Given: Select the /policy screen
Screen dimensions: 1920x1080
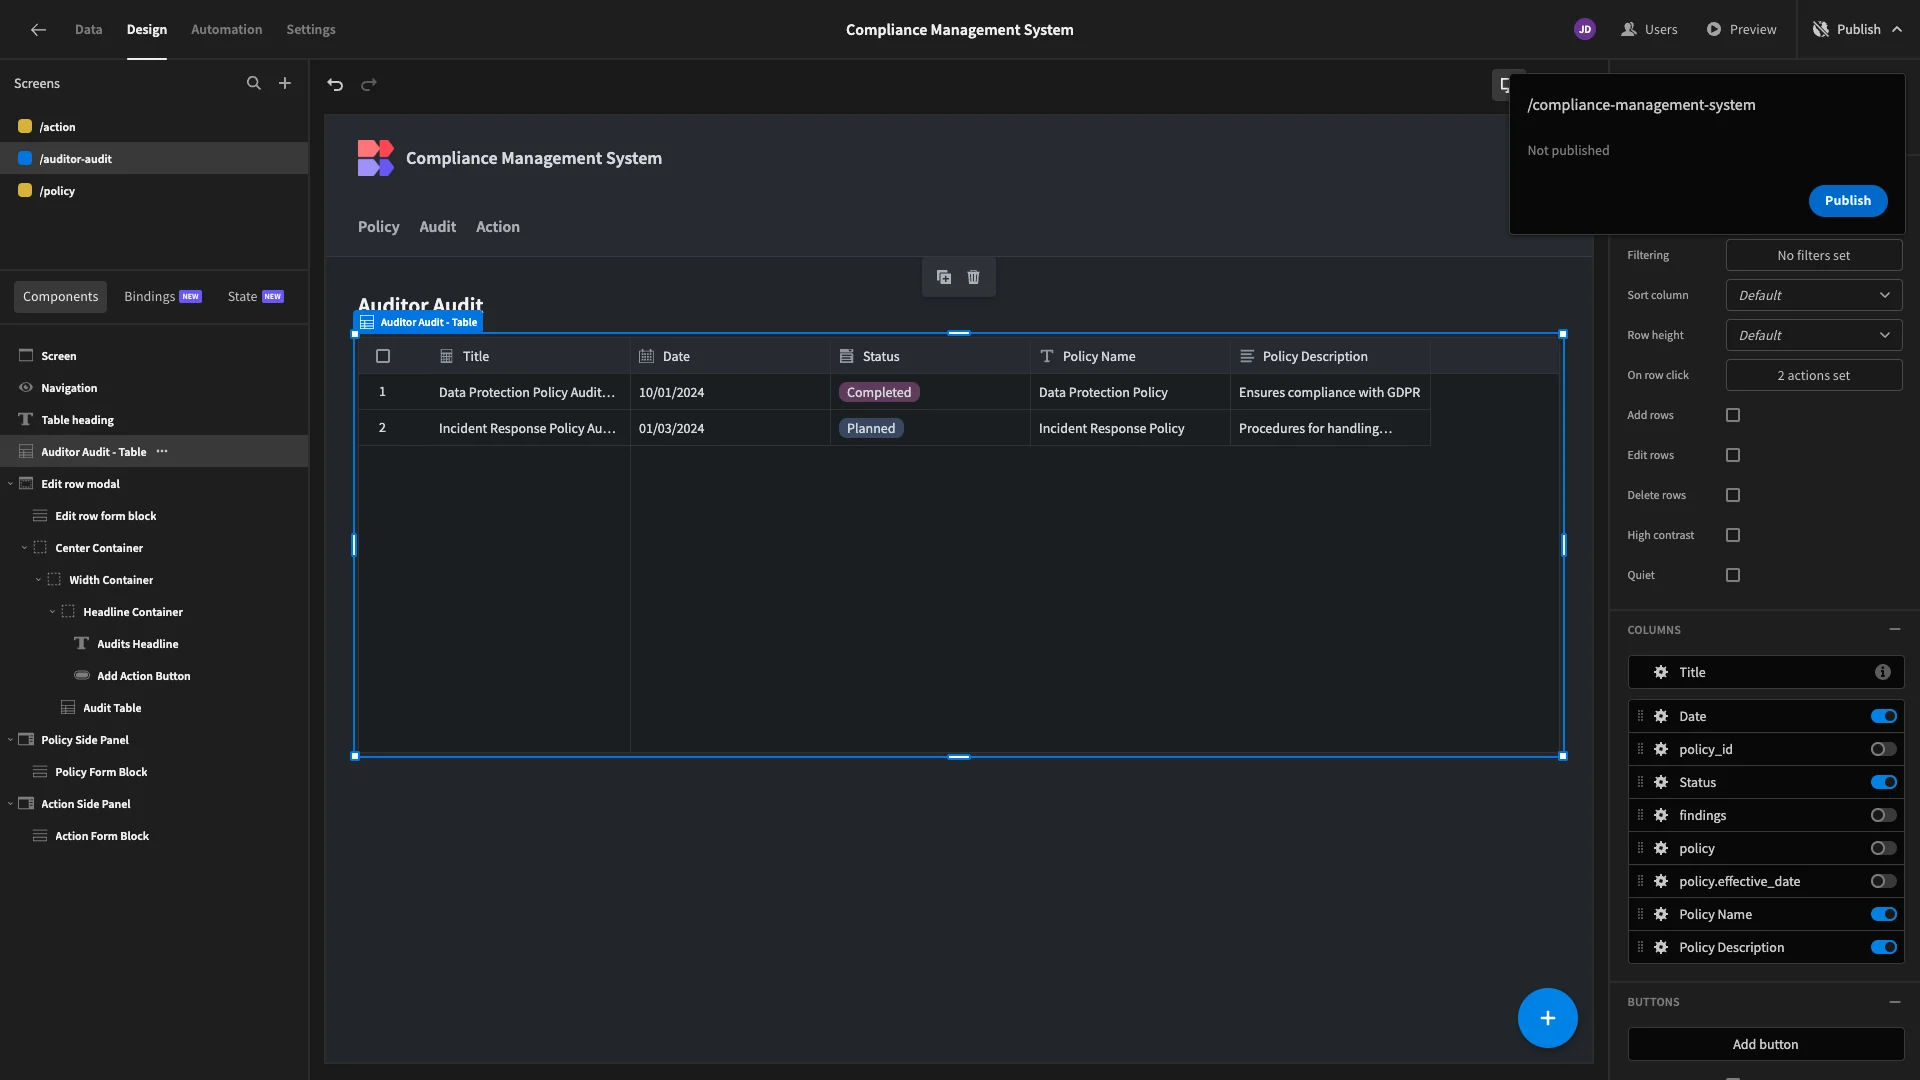Looking at the screenshot, I should pos(154,191).
